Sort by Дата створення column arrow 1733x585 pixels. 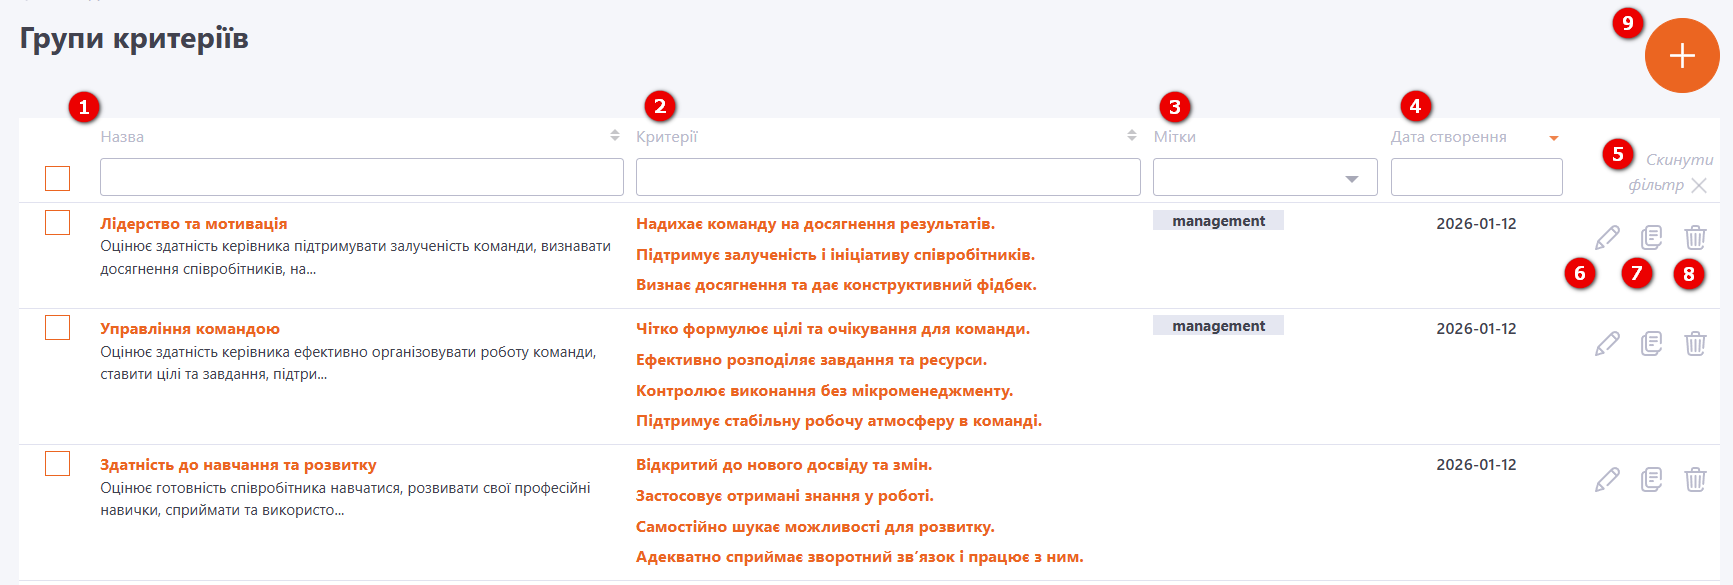(1554, 138)
